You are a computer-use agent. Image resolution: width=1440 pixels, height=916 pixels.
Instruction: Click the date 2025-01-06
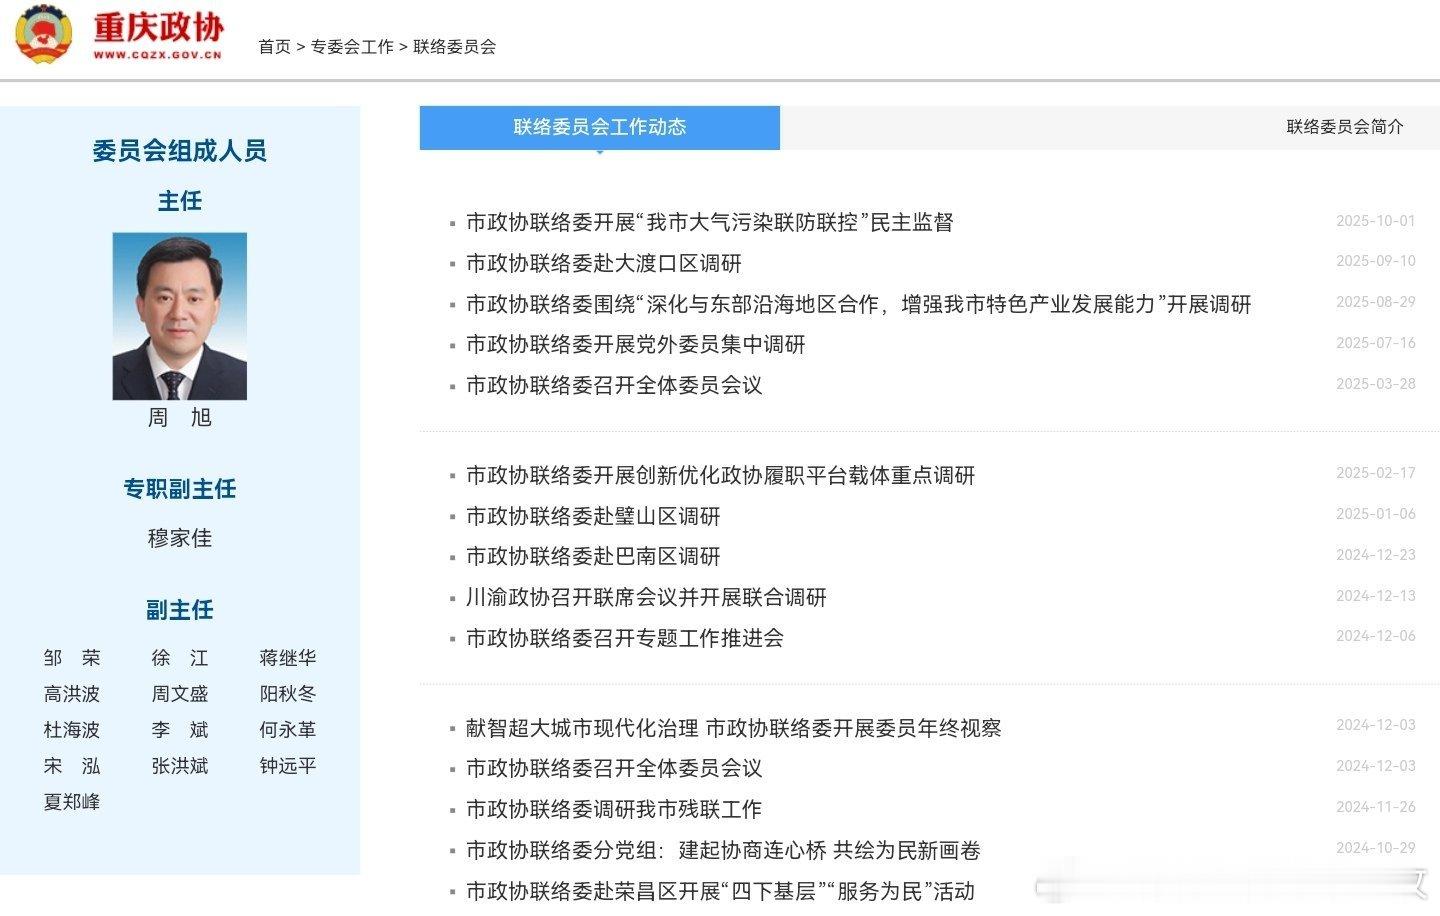pos(1376,514)
